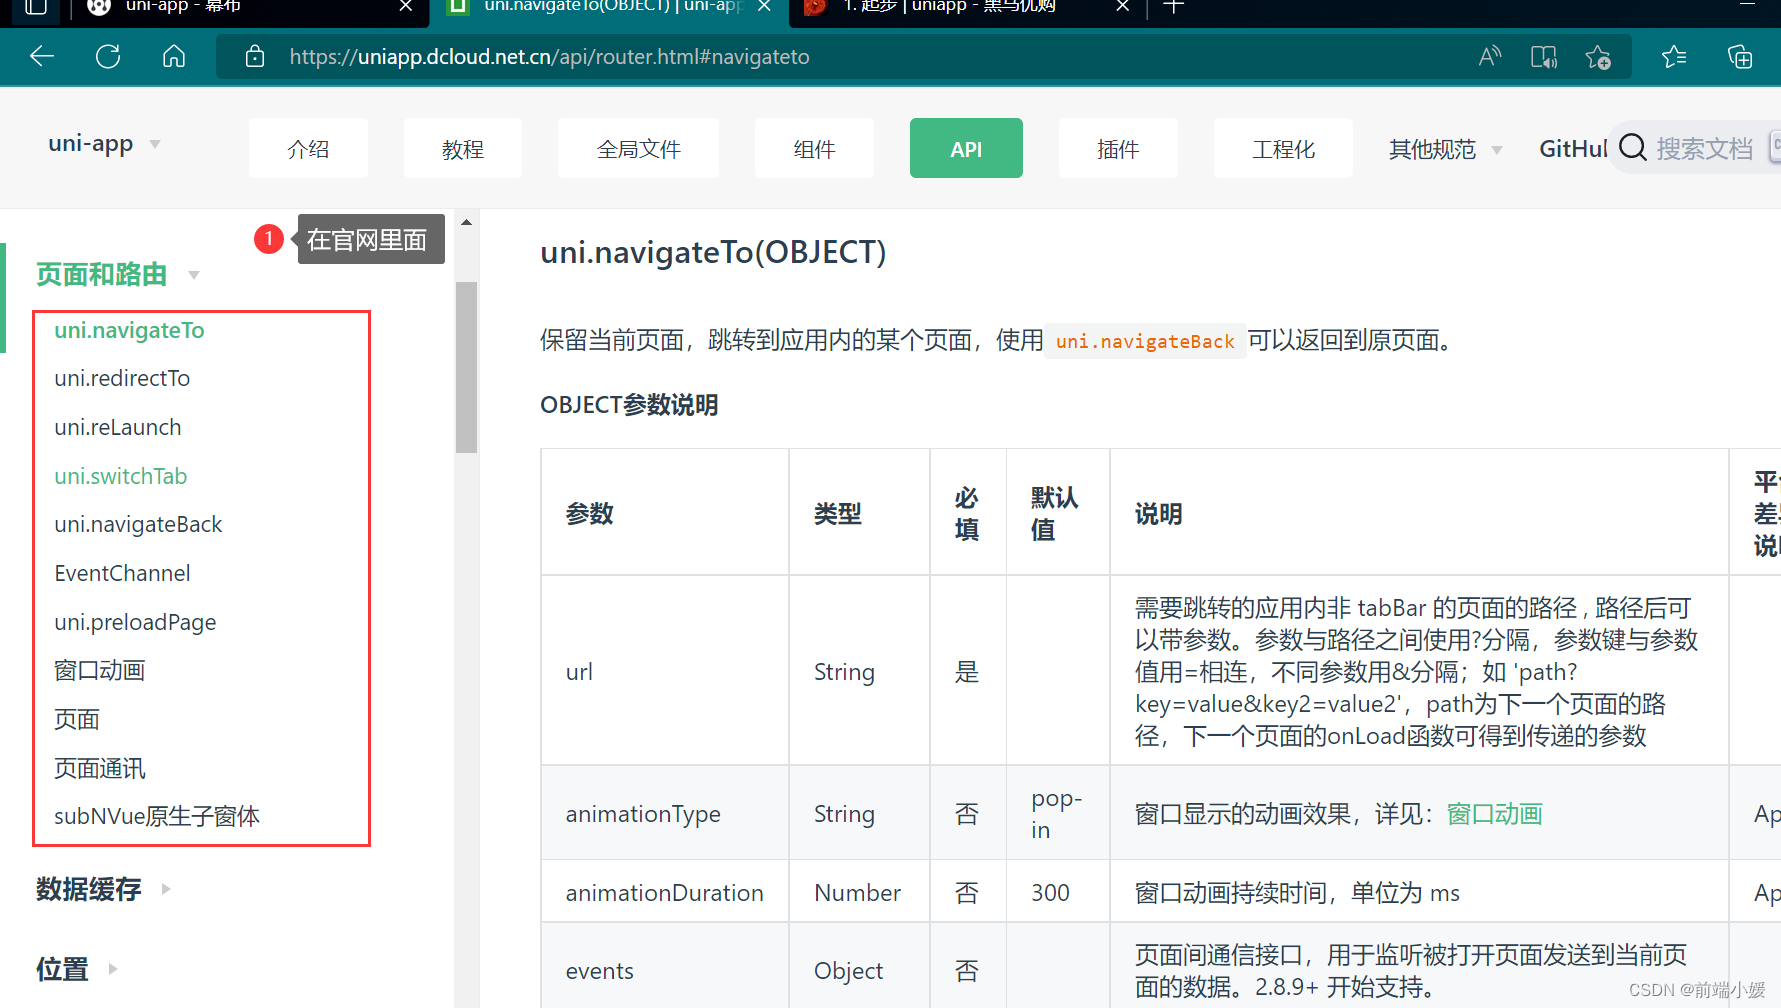Open subNVue原生子窗体 in the sidebar
The image size is (1781, 1008).
[157, 816]
